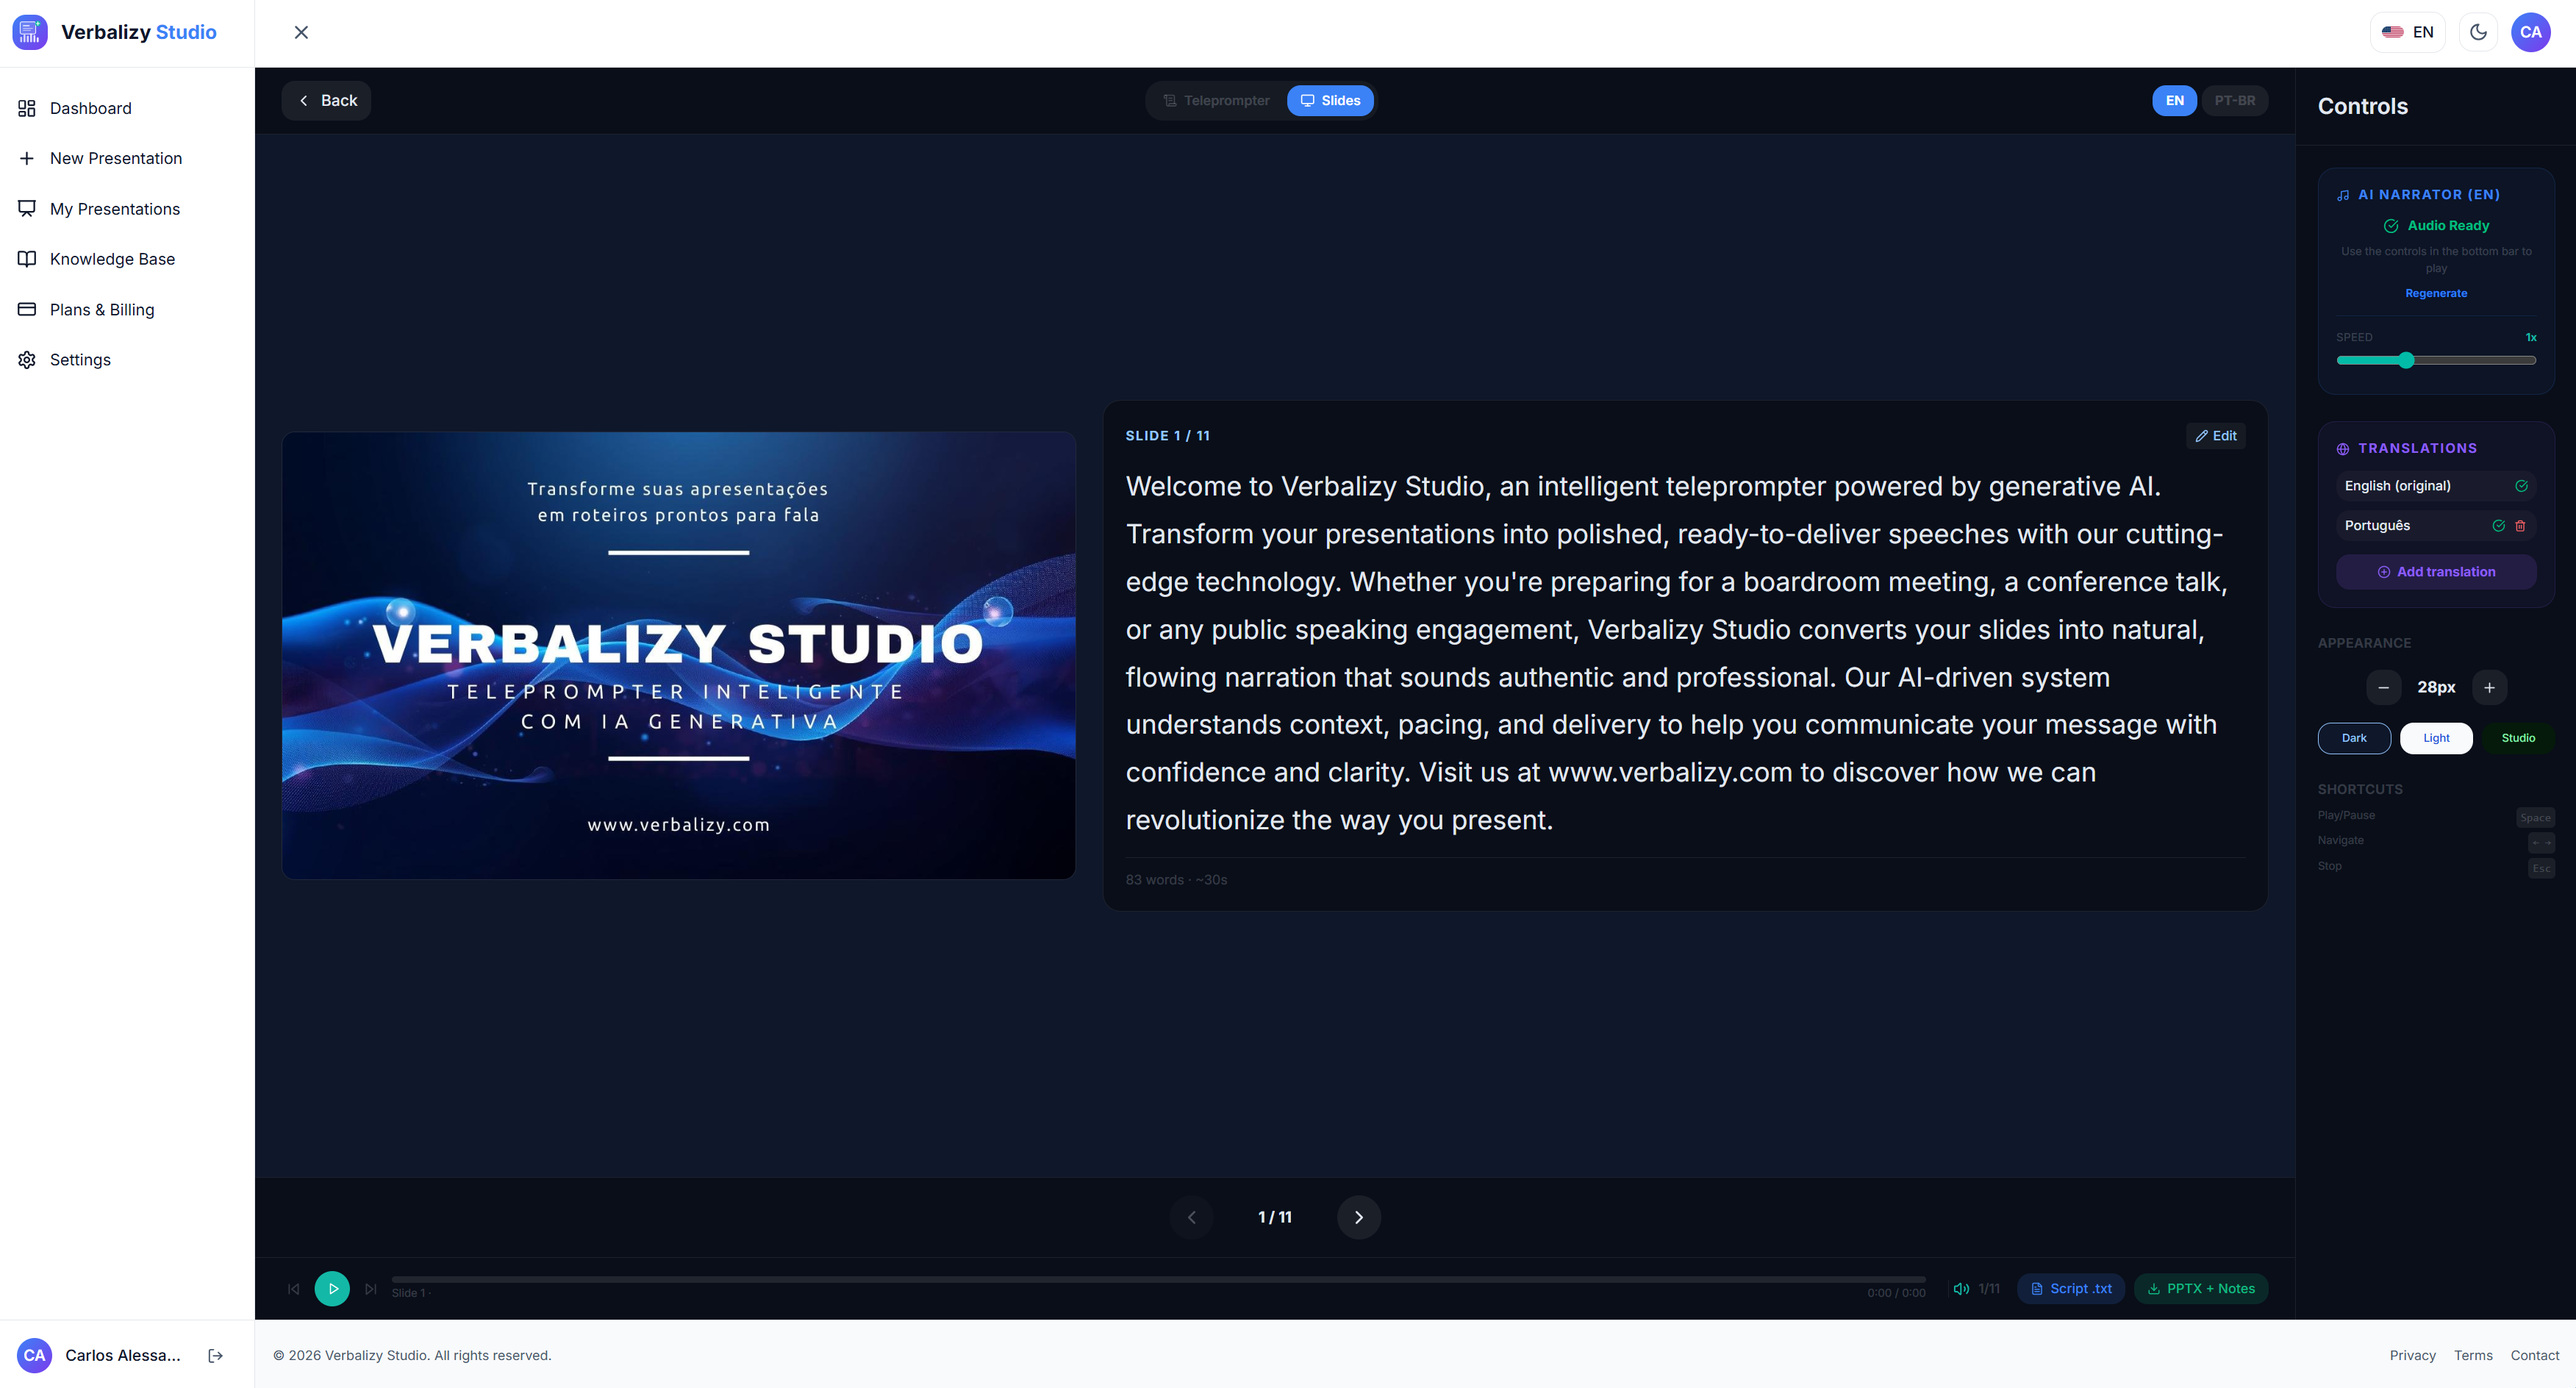Screen dimensions: 2576x1388
Task: Open the Privacy link in the footer
Action: tap(2412, 1356)
